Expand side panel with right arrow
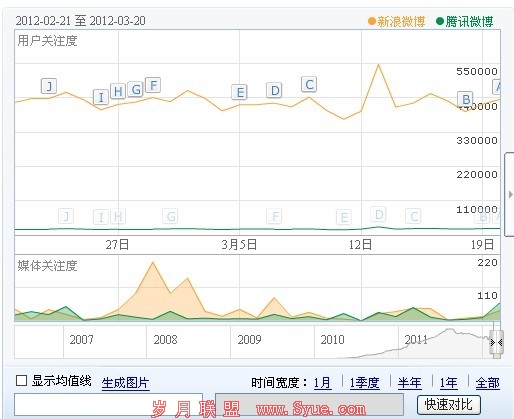Screen dimensions: 514x419 [x=510, y=195]
